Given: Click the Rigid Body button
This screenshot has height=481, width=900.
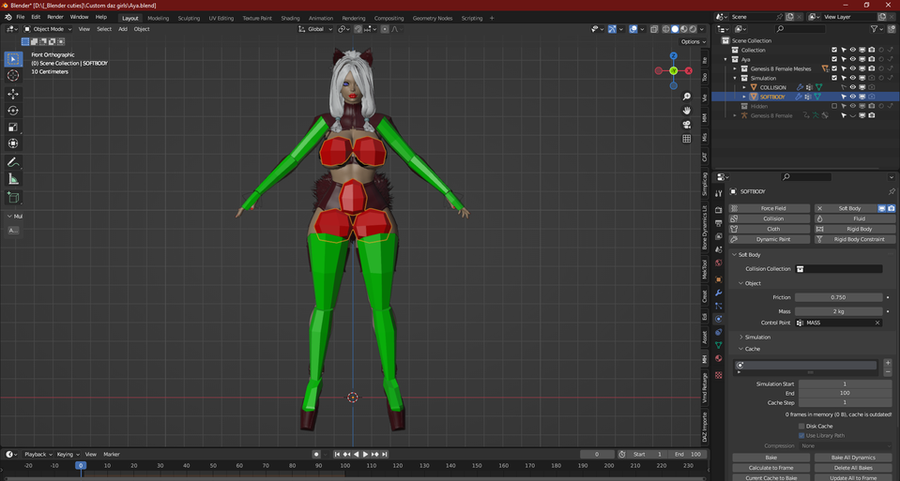Looking at the screenshot, I should (x=855, y=229).
